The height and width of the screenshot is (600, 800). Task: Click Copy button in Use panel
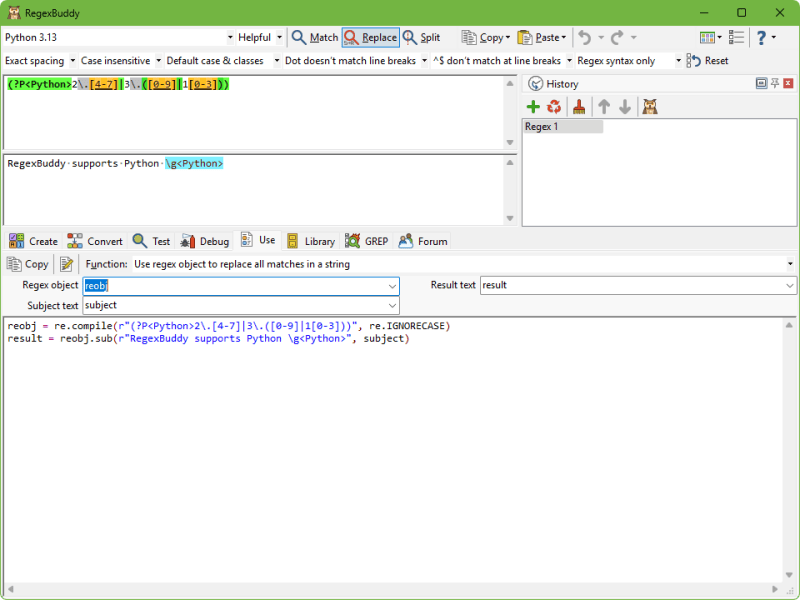click(x=28, y=264)
